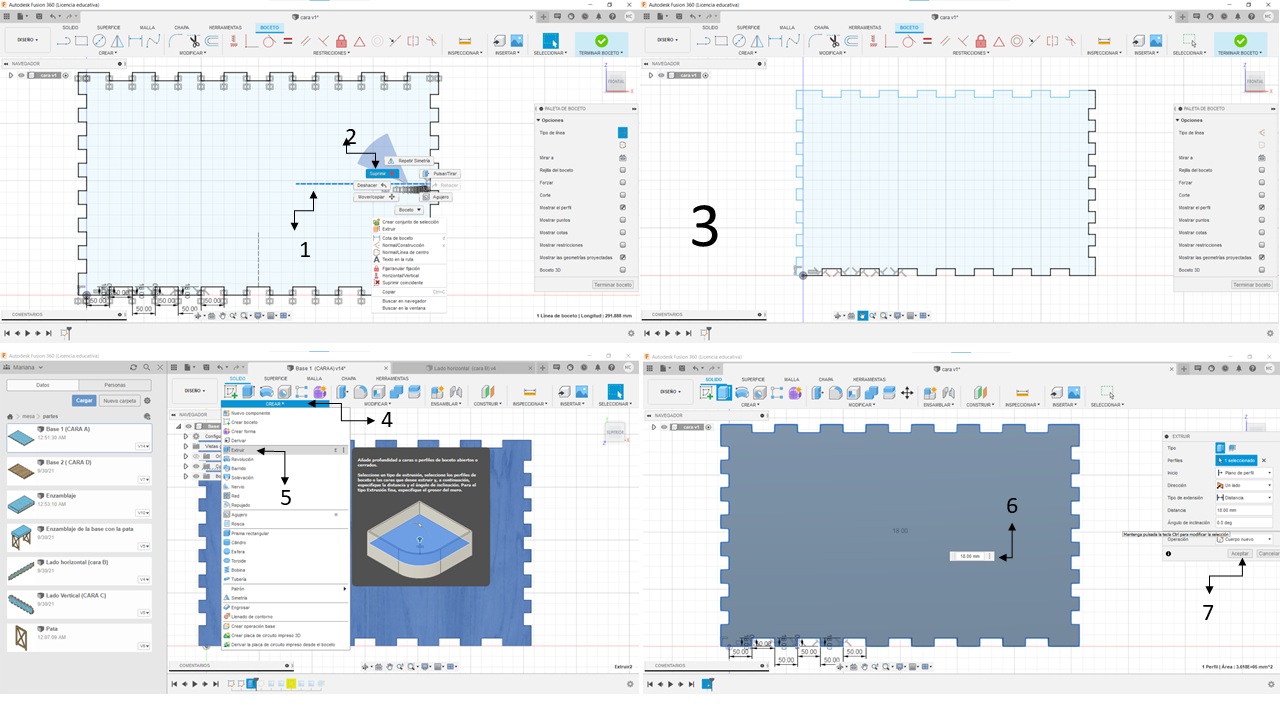Click Ángulo de inclinación field showing 0.0 deg
Viewport: 1280px width, 720px height.
(1244, 522)
